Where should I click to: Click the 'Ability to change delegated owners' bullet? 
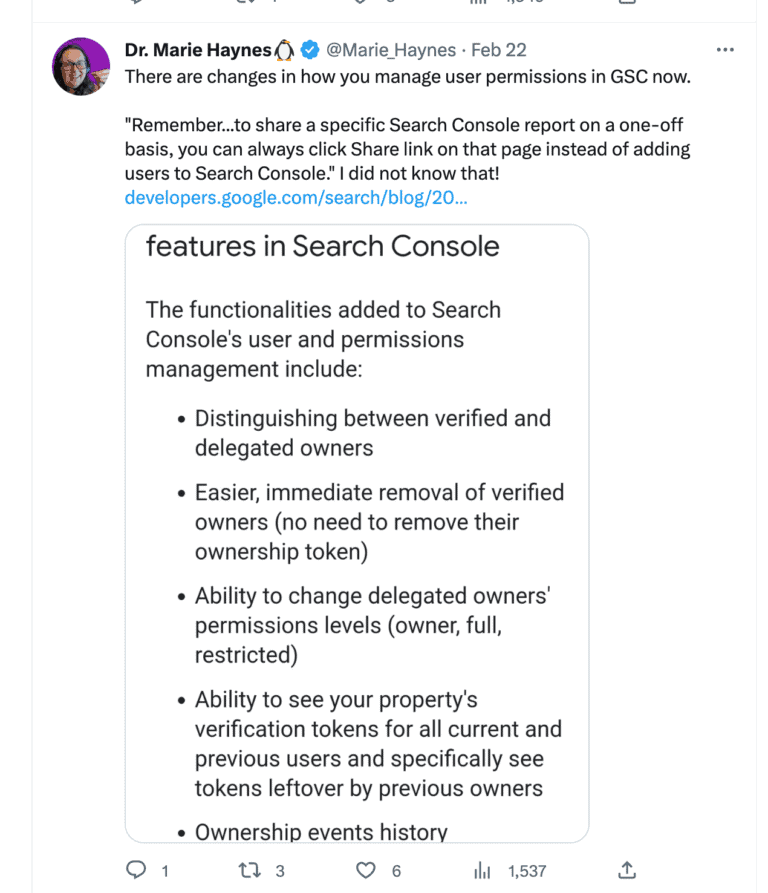[373, 625]
